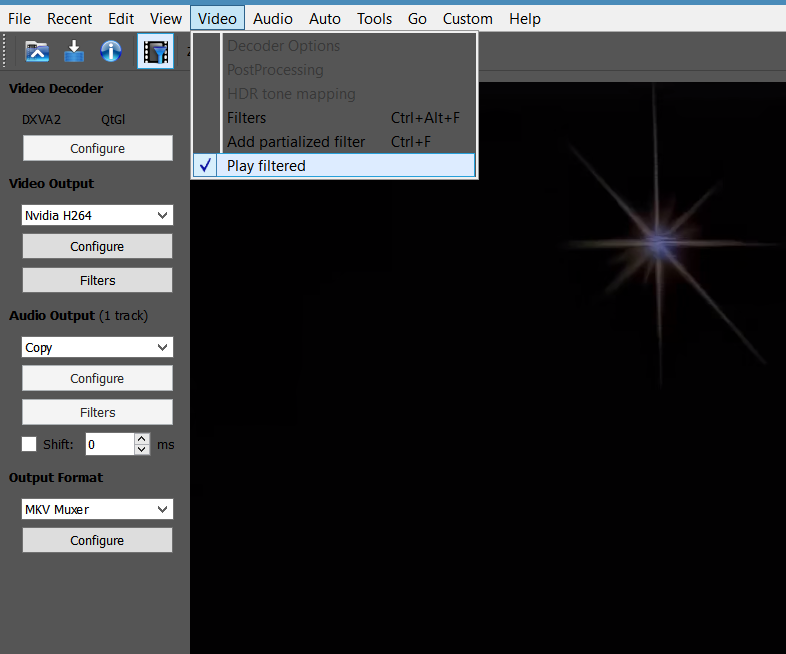
Task: Open Filters under Video Output
Action: coord(97,280)
